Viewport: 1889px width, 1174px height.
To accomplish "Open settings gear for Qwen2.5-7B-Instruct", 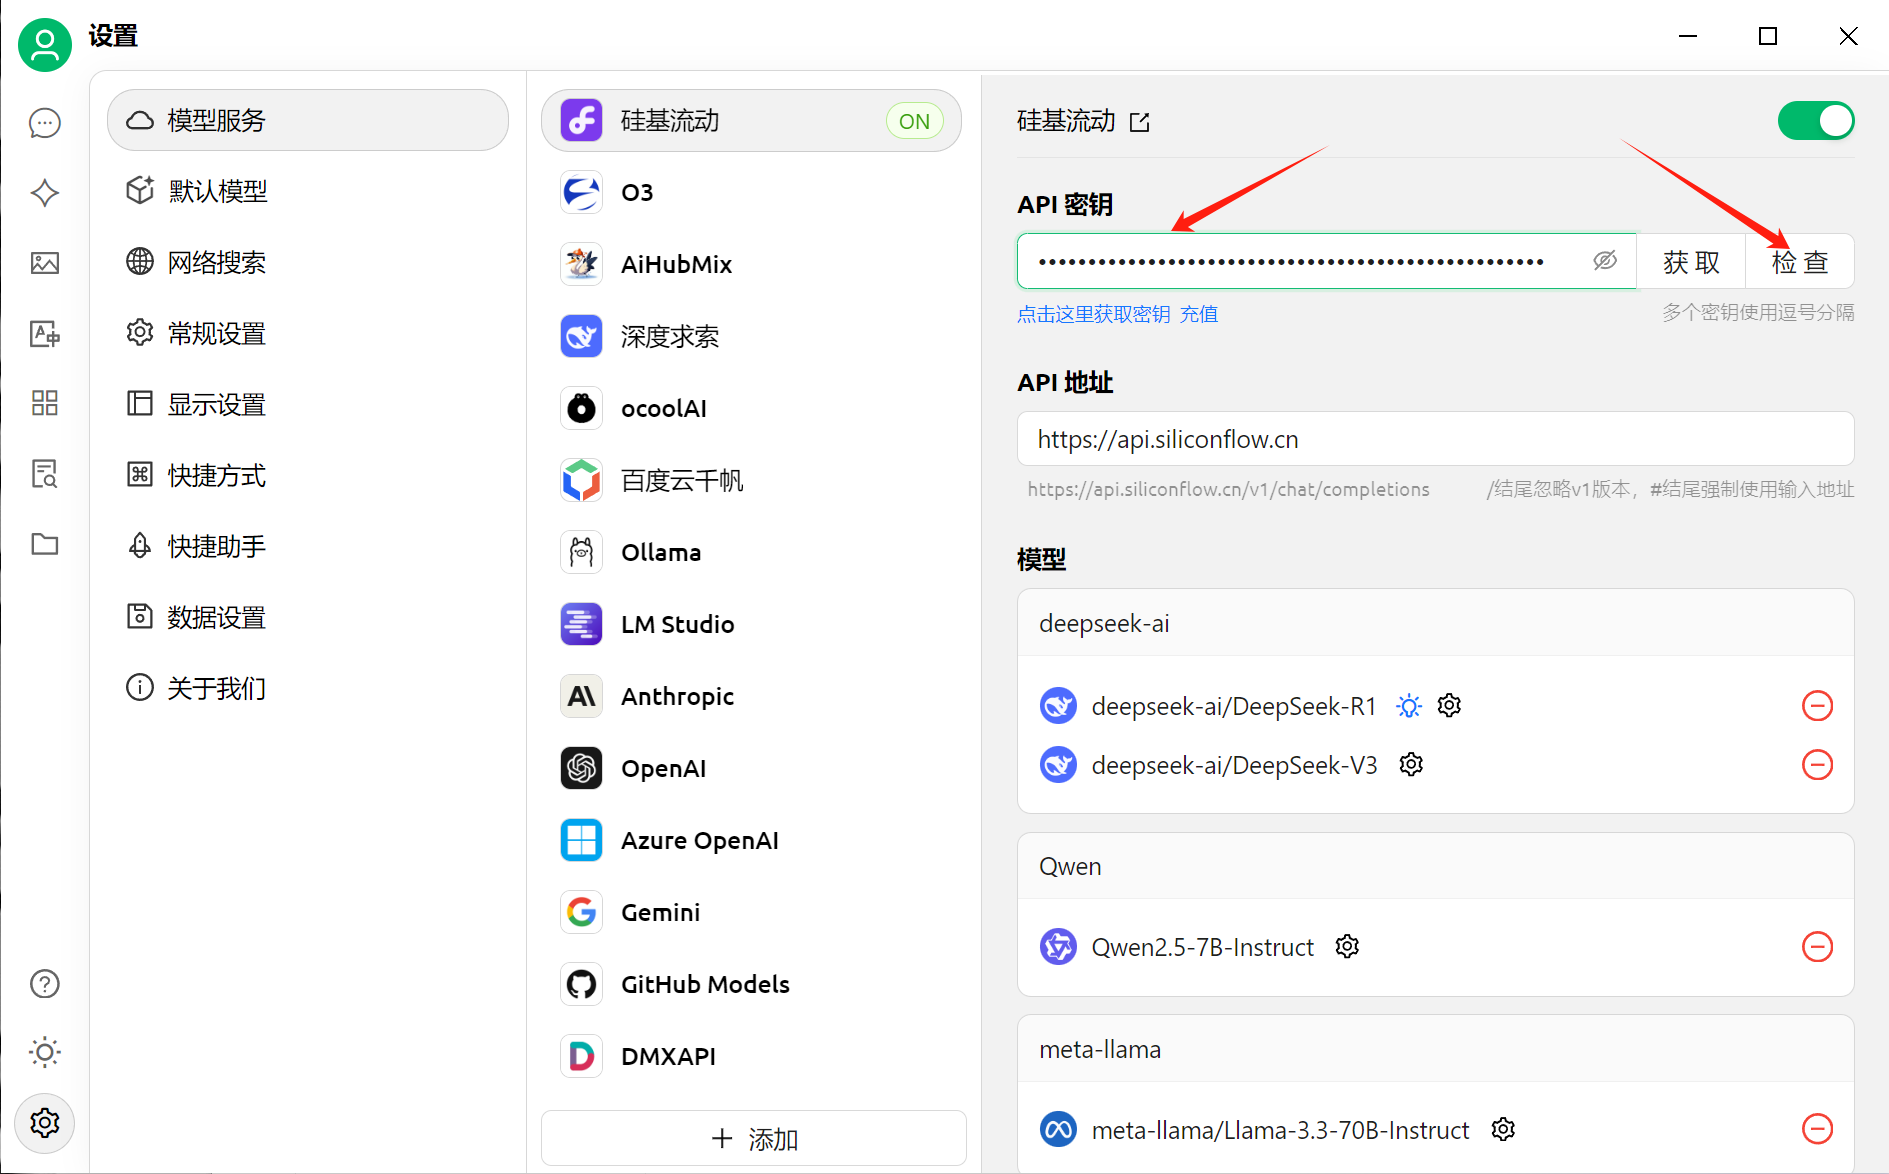I will click(x=1347, y=946).
